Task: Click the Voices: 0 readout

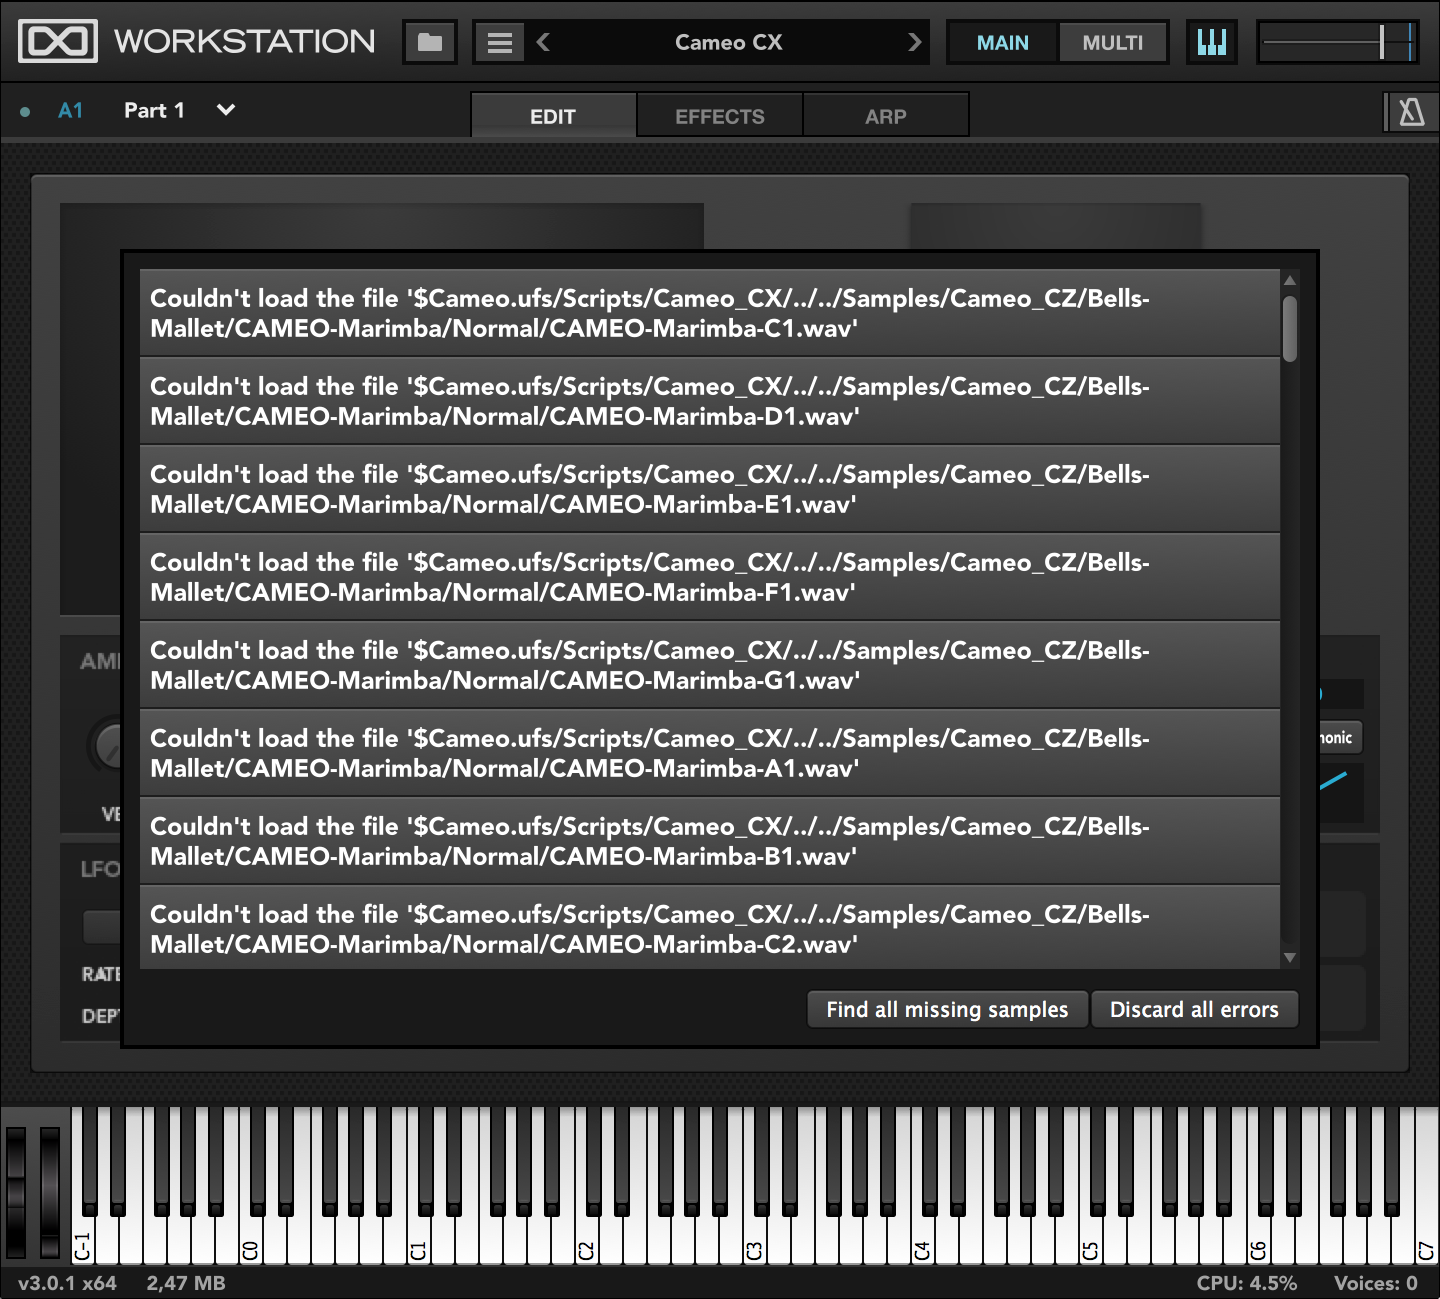Action: click(x=1376, y=1283)
